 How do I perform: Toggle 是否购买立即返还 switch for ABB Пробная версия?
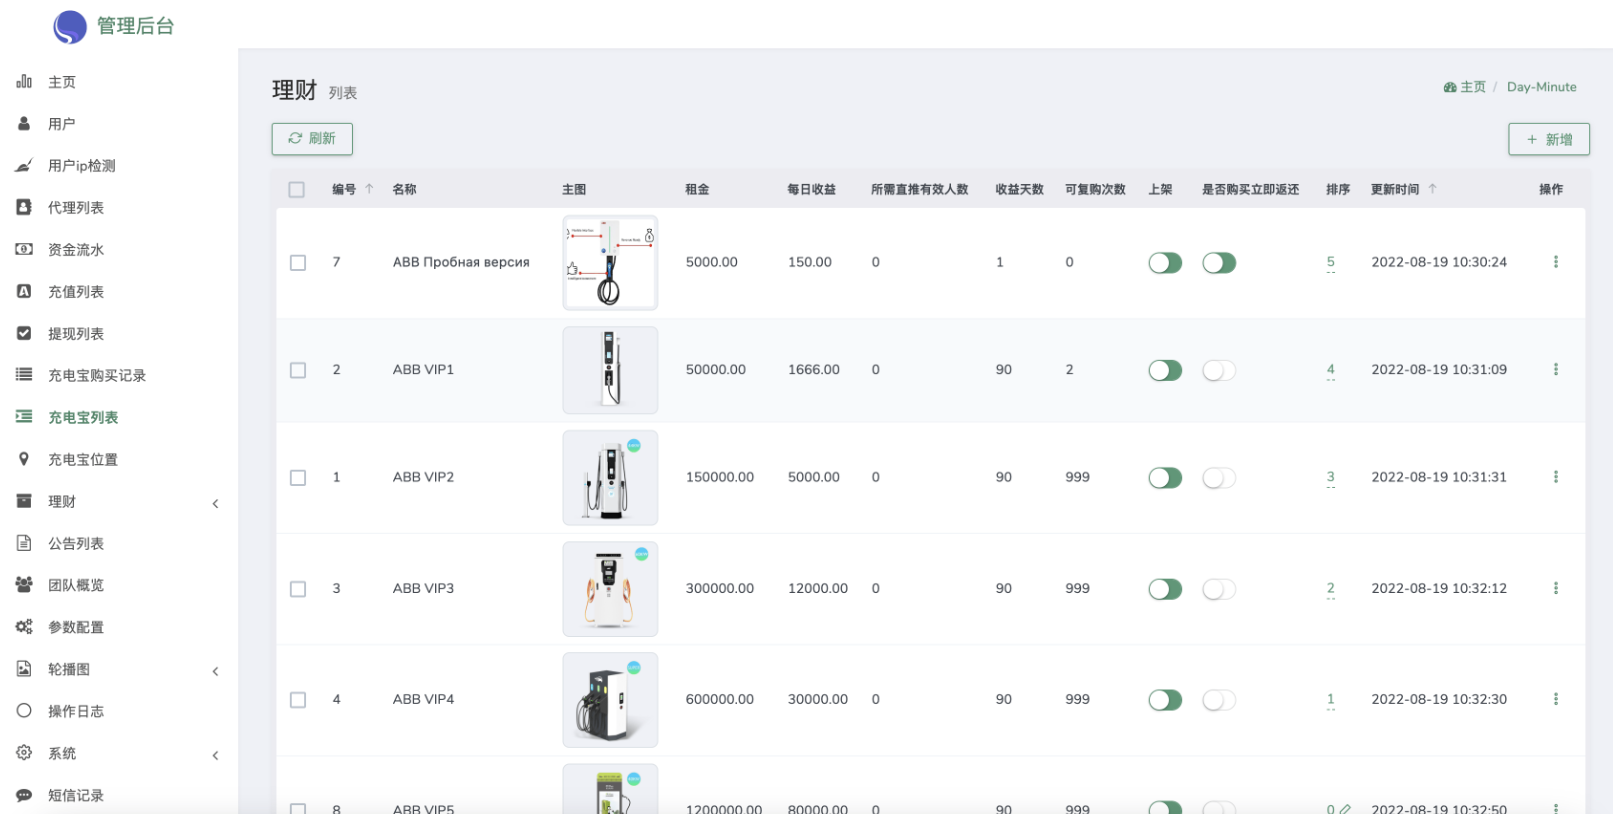point(1219,263)
